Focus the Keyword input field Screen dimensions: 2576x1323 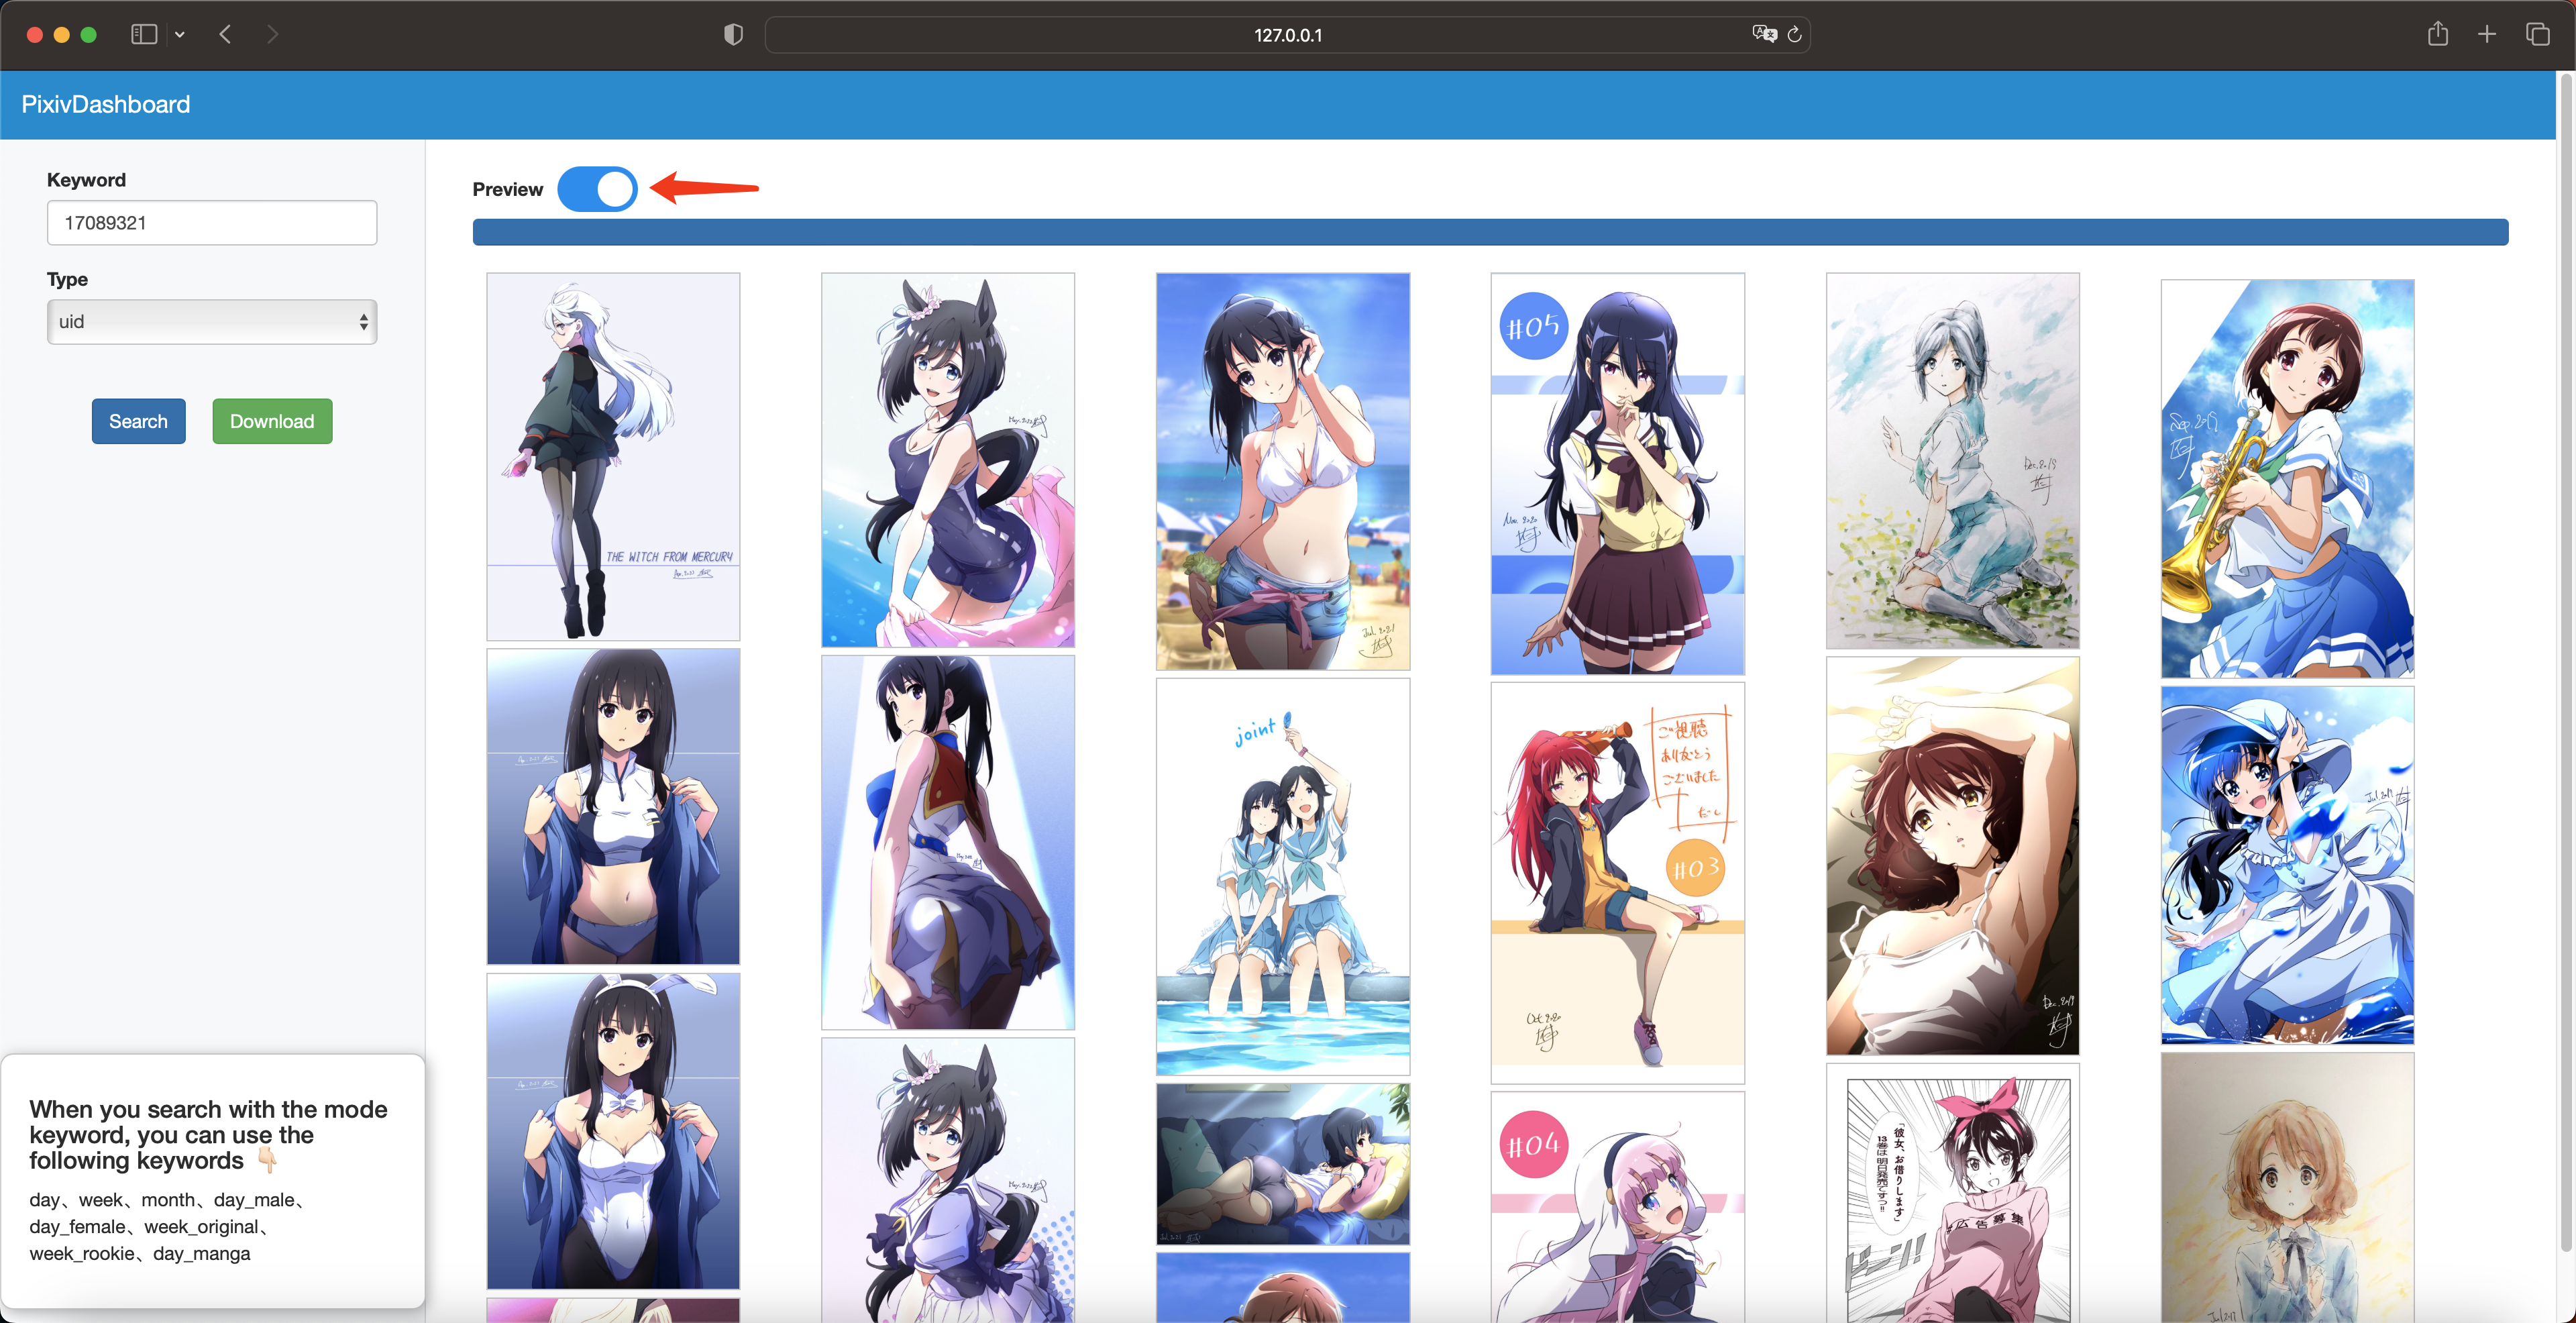(x=212, y=223)
